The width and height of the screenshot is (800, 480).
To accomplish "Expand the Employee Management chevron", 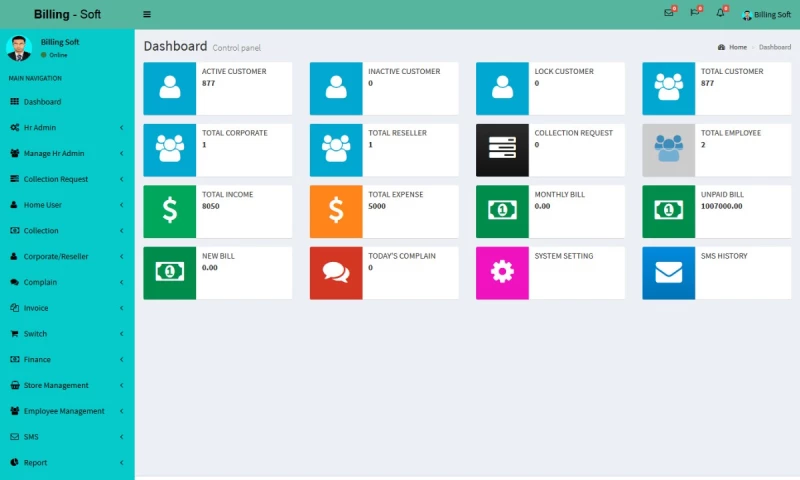I will pos(121,411).
